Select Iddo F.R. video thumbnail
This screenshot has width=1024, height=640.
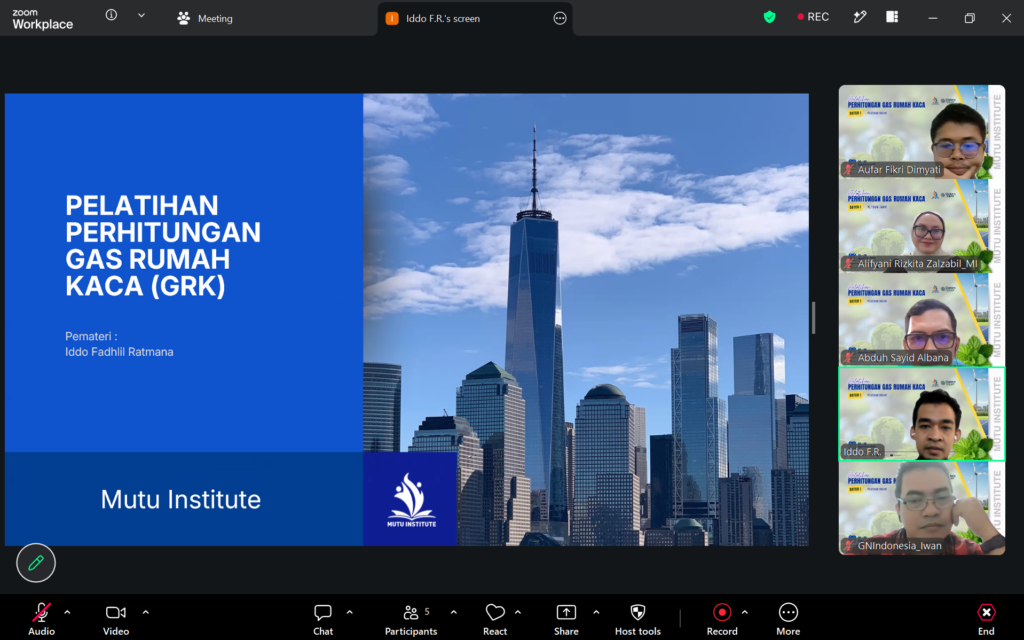pyautogui.click(x=921, y=414)
